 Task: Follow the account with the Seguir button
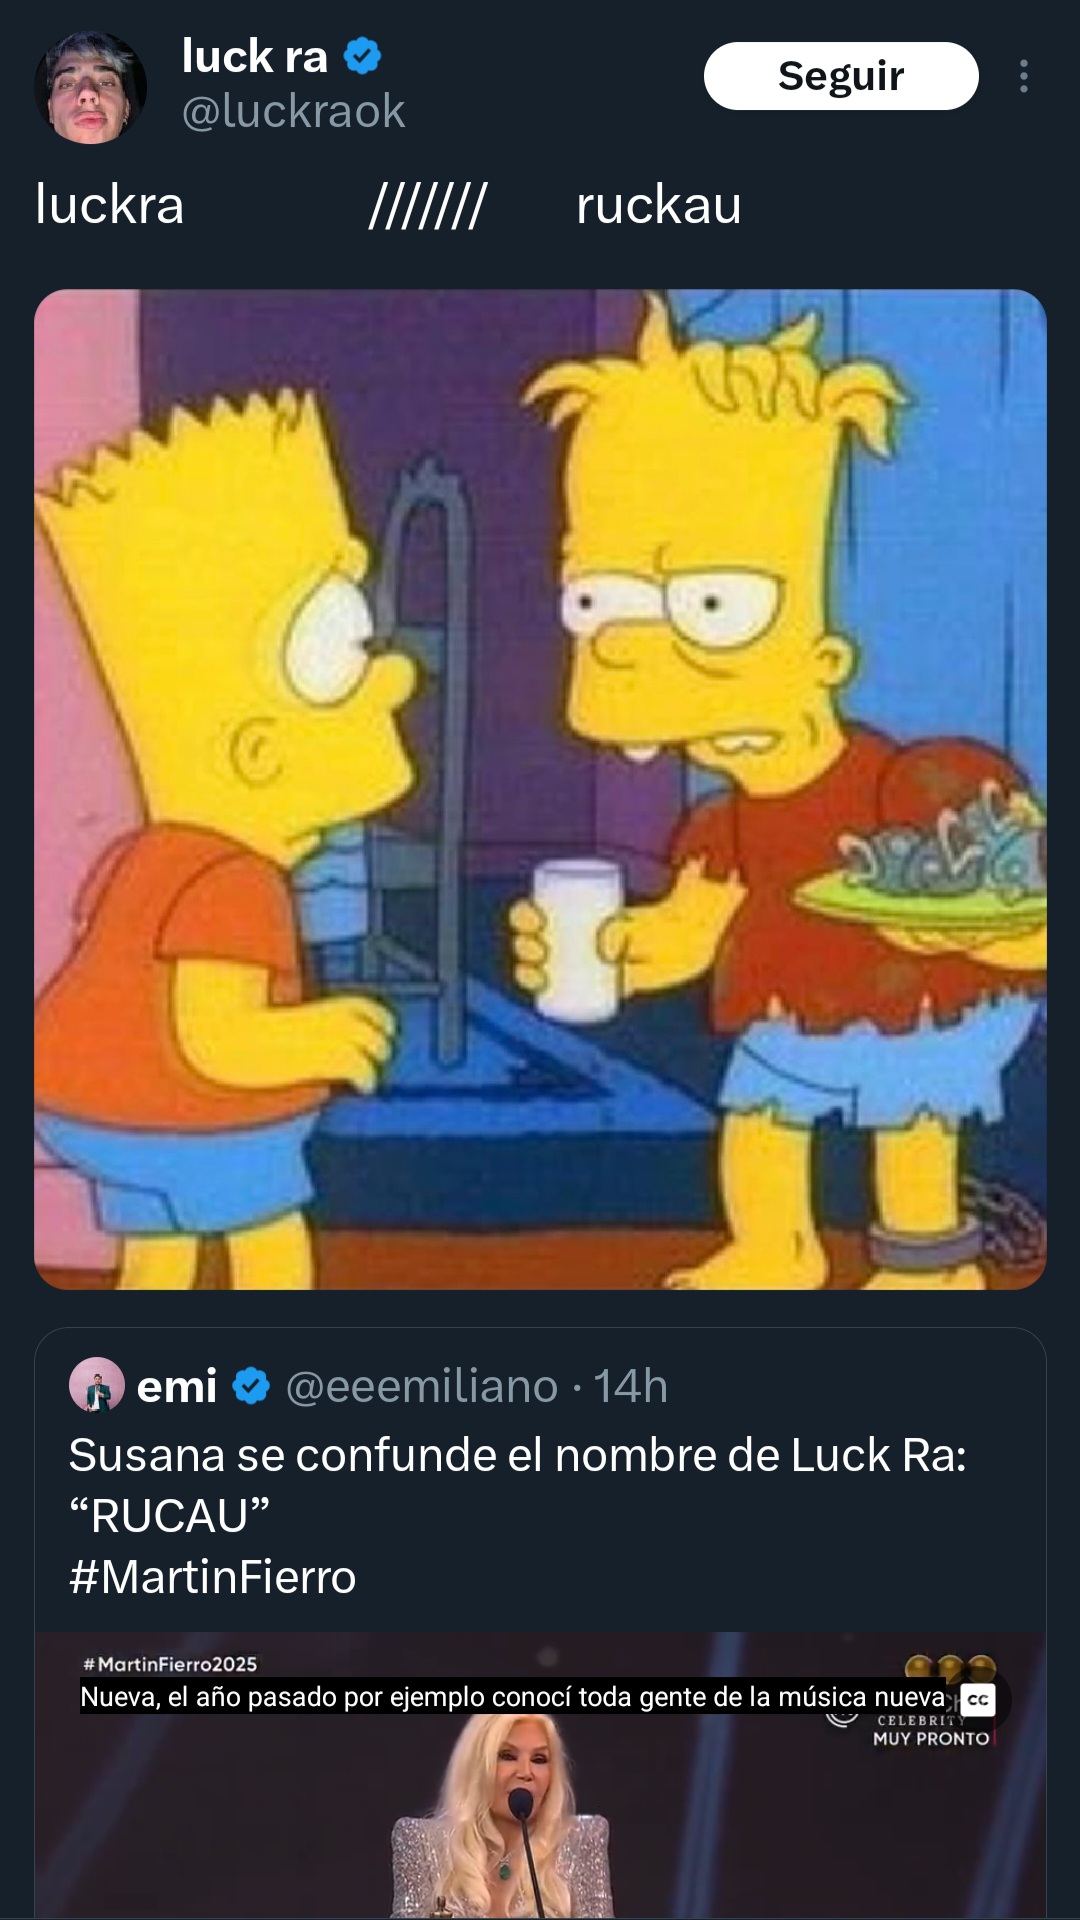tap(841, 76)
